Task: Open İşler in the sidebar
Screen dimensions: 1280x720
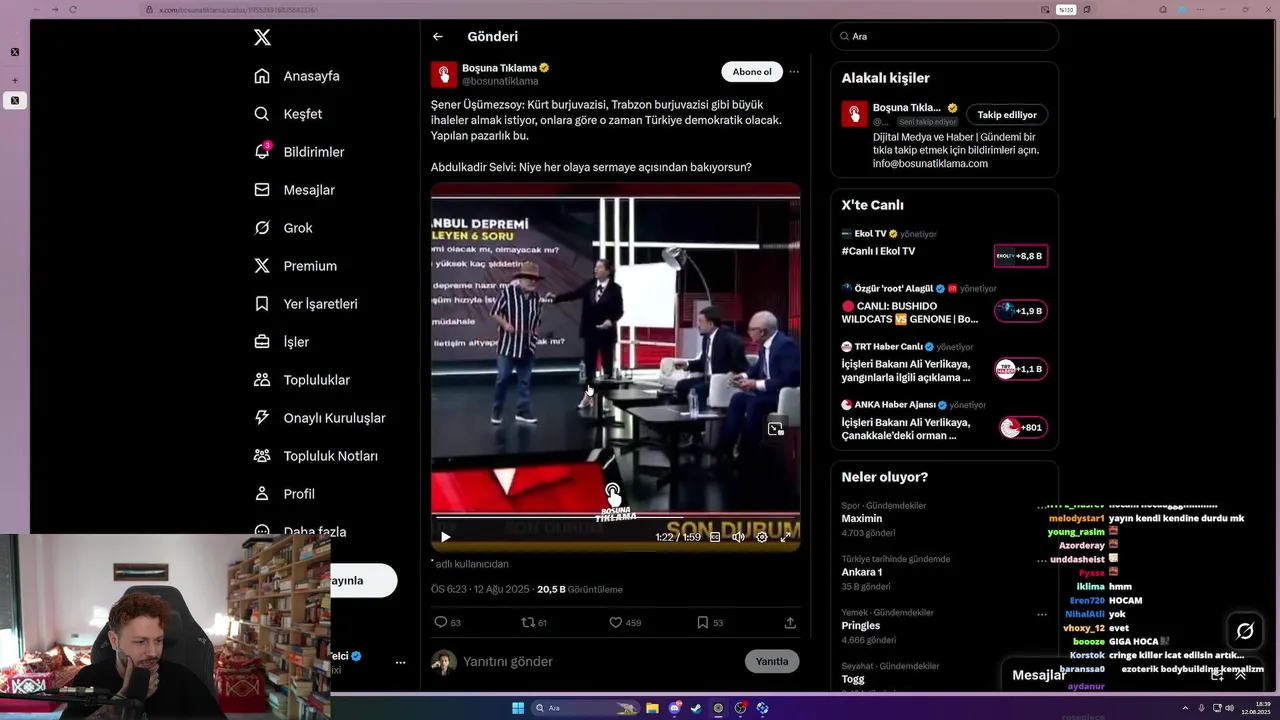Action: tap(282, 342)
